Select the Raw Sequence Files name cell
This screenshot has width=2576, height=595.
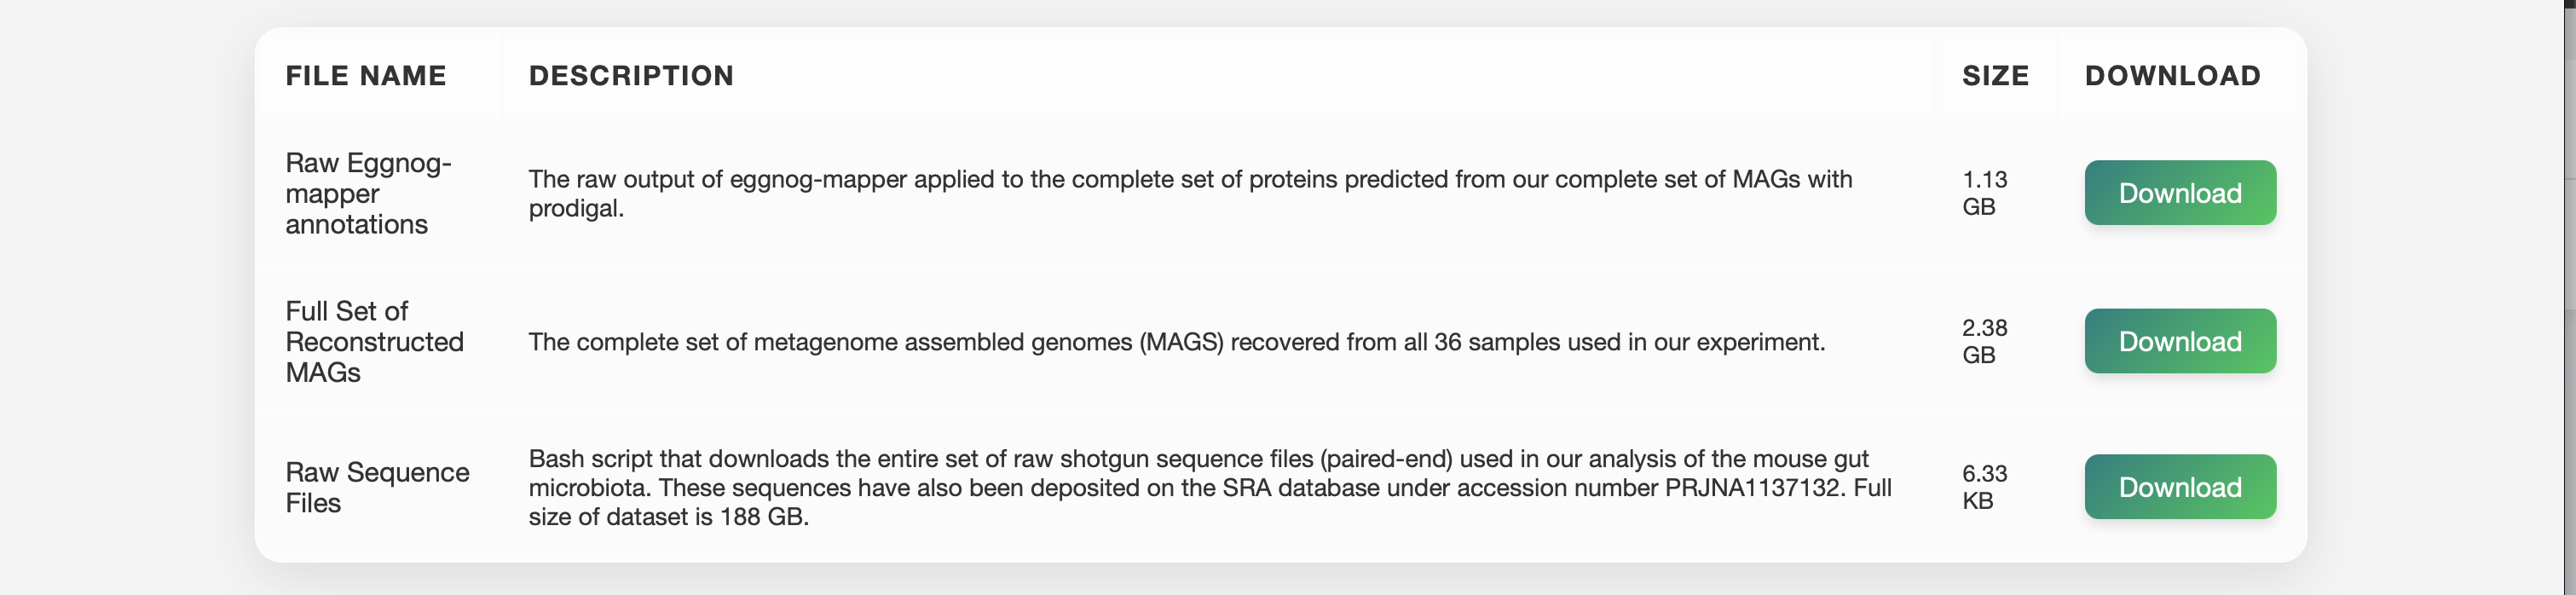pyautogui.click(x=377, y=487)
